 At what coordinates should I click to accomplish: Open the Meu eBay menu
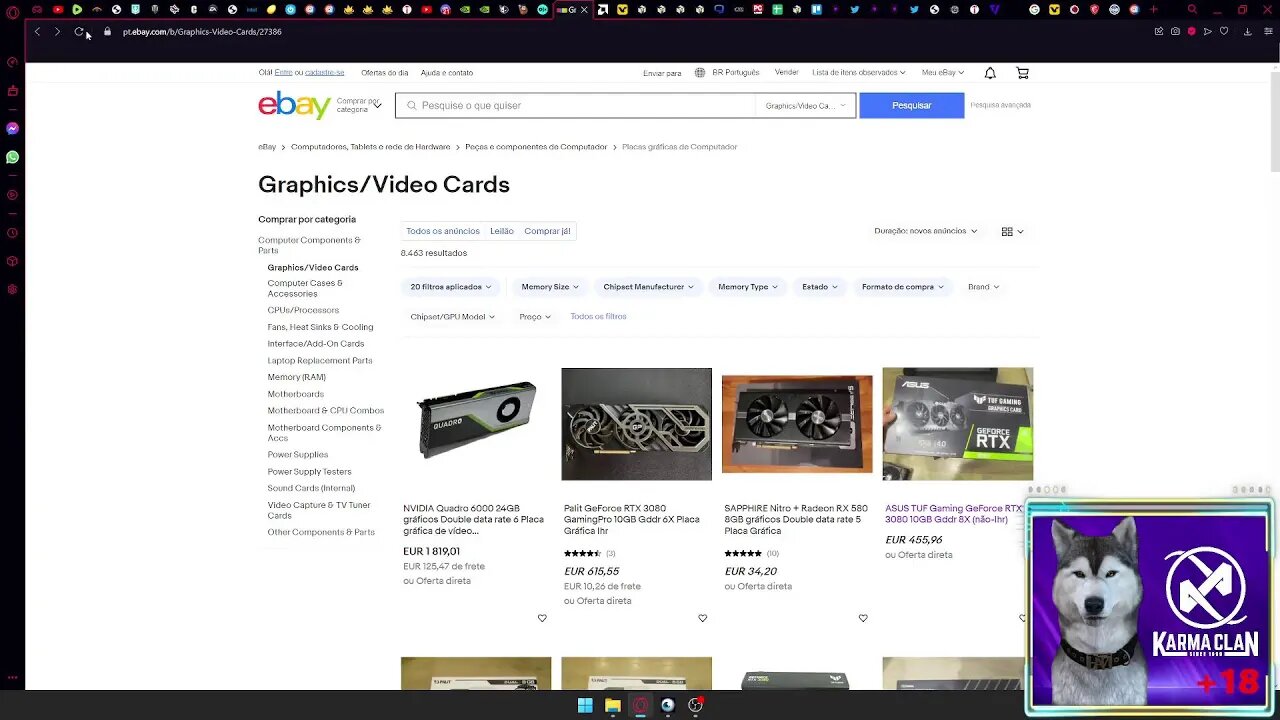tap(943, 73)
